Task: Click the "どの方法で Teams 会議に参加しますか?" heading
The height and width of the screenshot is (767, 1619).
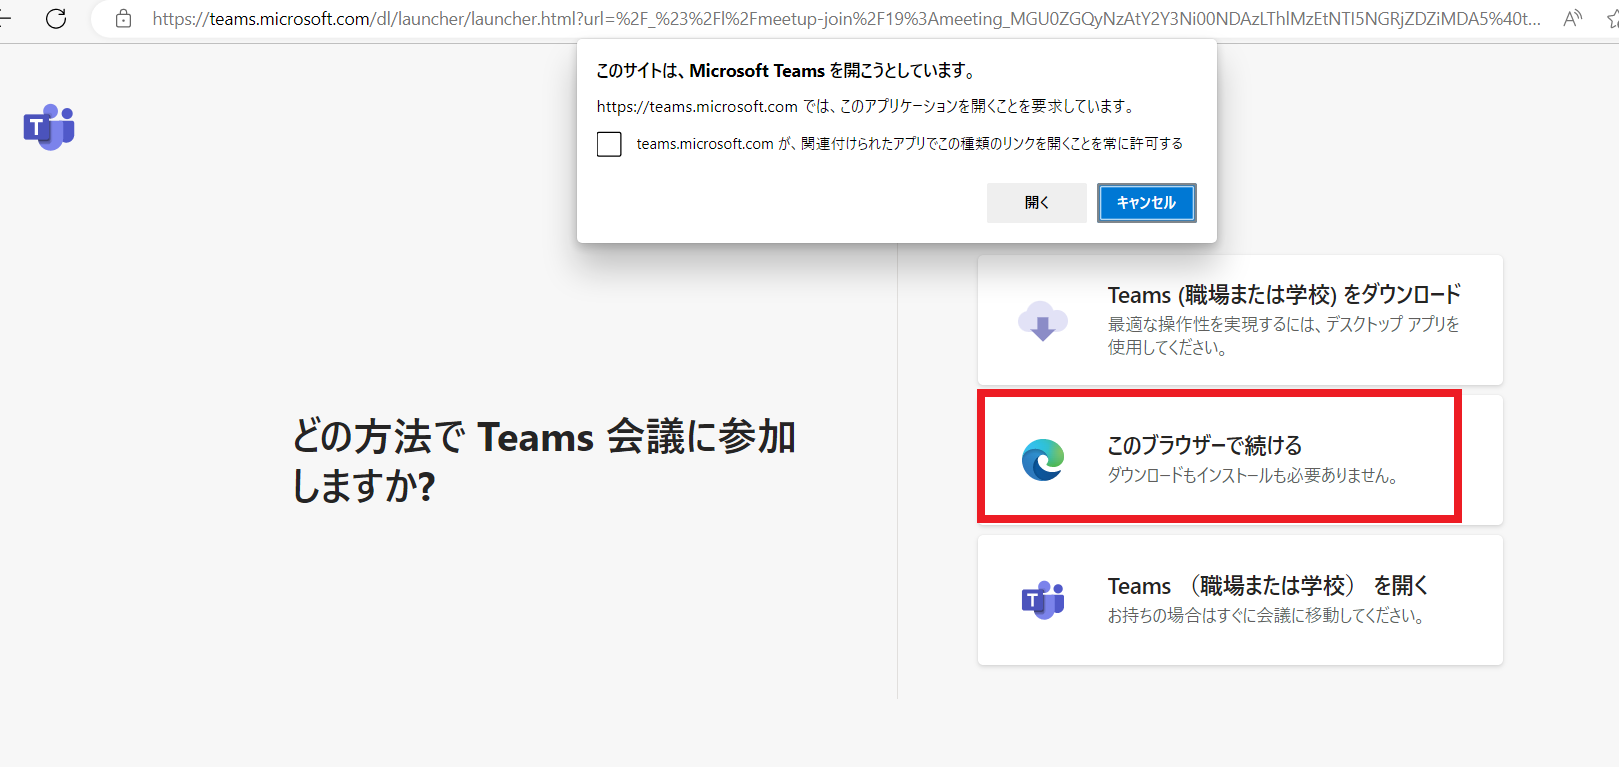Action: [544, 461]
